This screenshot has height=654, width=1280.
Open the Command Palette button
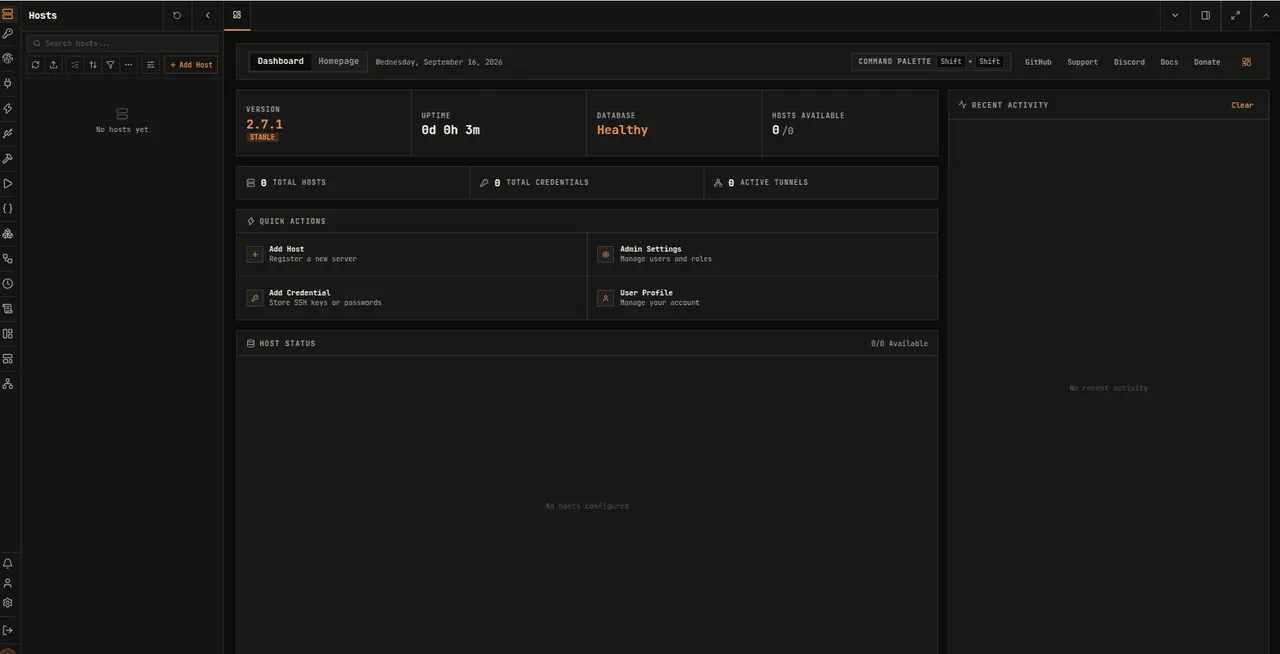click(931, 62)
